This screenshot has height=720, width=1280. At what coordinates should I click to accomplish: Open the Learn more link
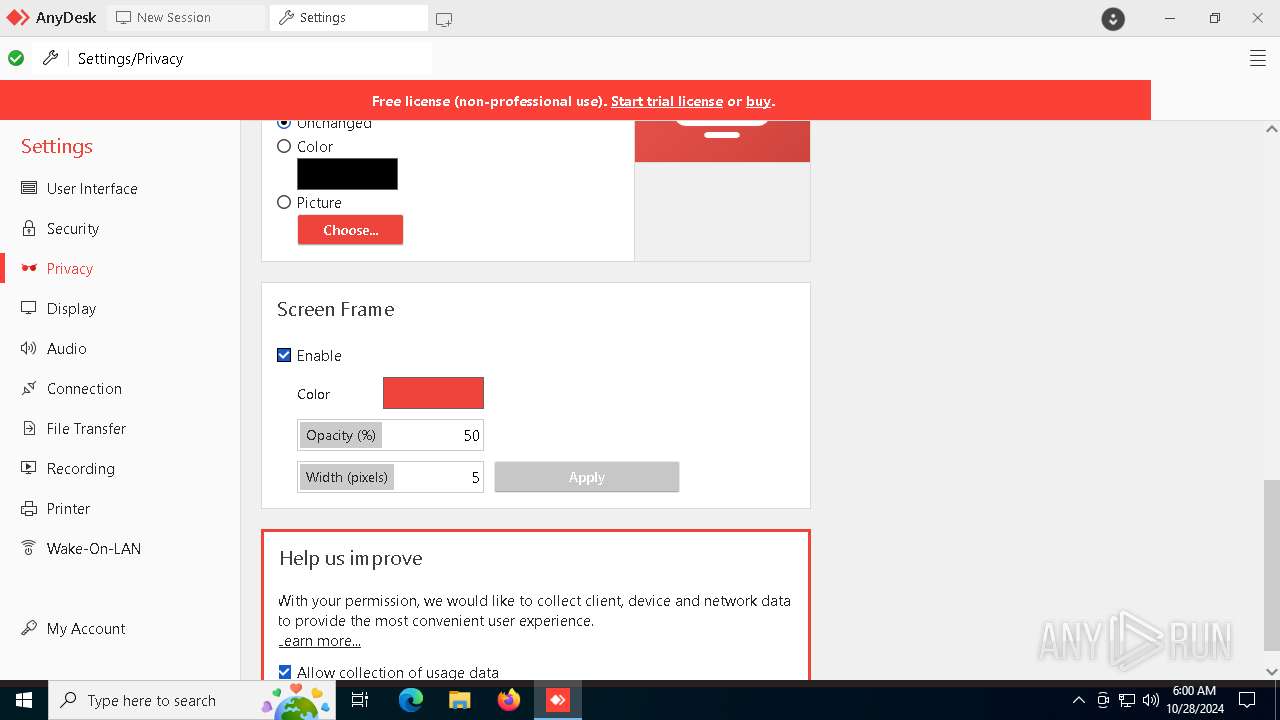point(320,641)
